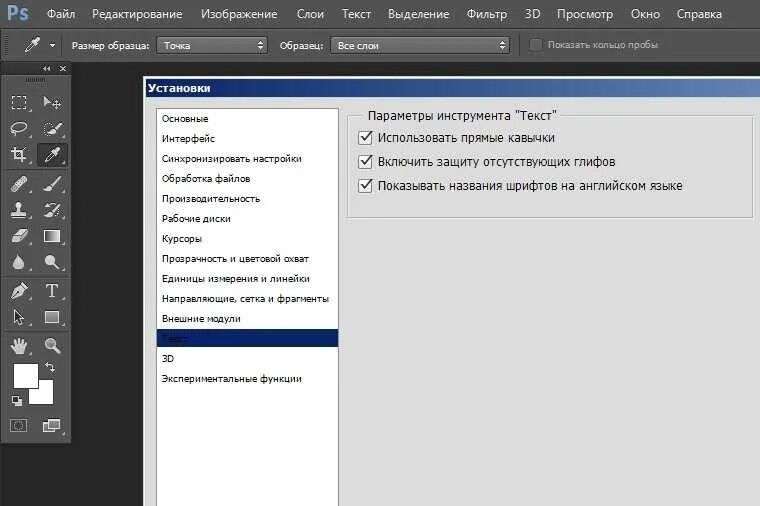760x506 pixels.
Task: Select the Path Selection tool
Action: coord(19,317)
